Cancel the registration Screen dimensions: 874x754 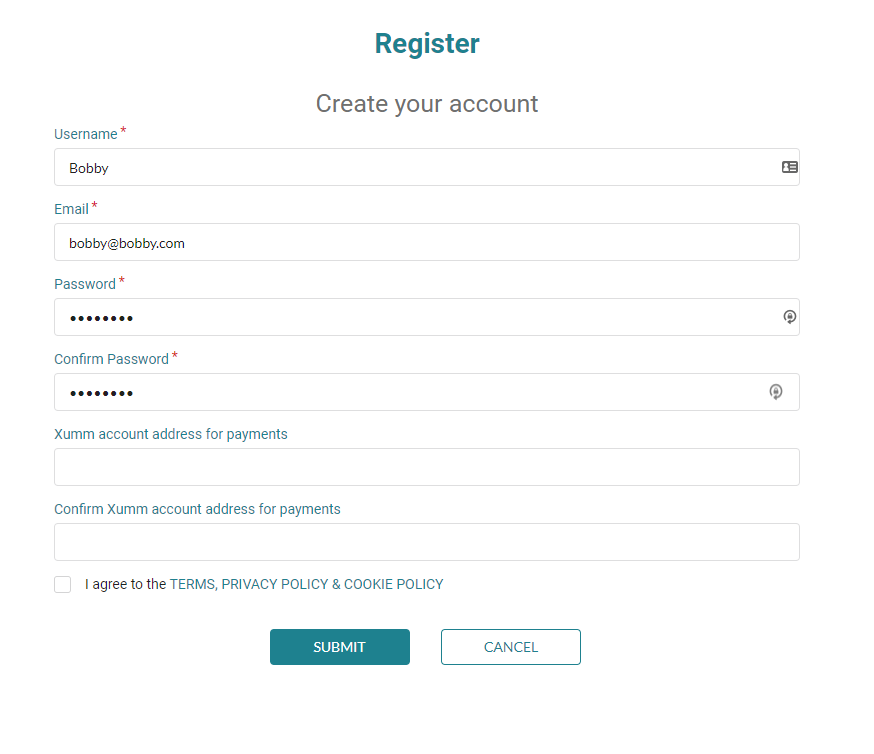(x=511, y=647)
